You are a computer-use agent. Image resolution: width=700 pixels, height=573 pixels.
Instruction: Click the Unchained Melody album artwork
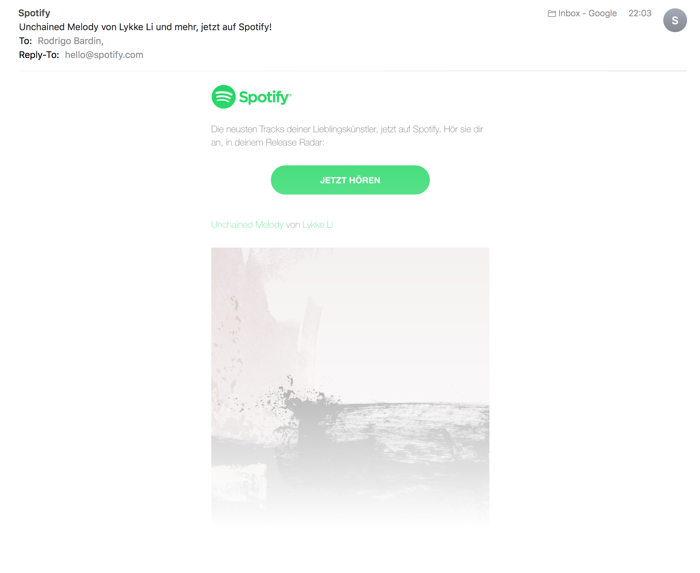point(350,385)
